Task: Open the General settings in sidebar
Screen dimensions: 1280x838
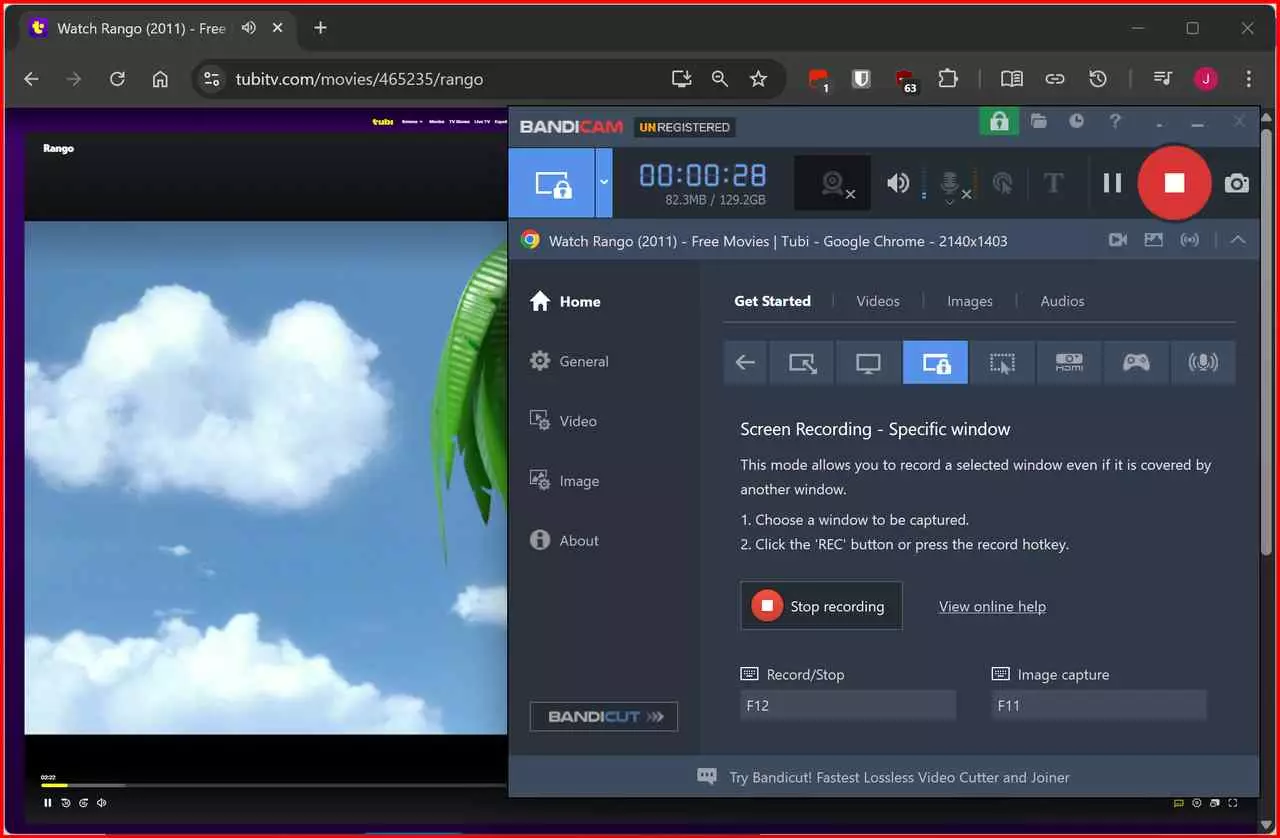Action: (x=569, y=361)
